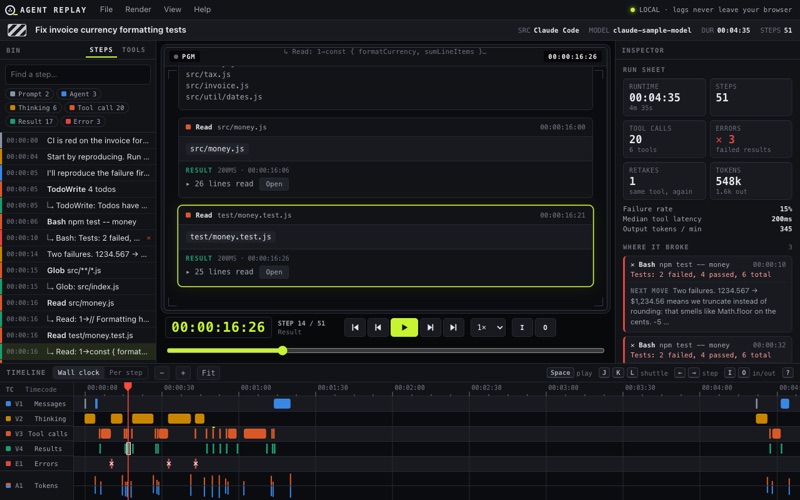Click the error x icon on Bash Tests row
Viewport: 800px width, 500px height.
click(148, 238)
